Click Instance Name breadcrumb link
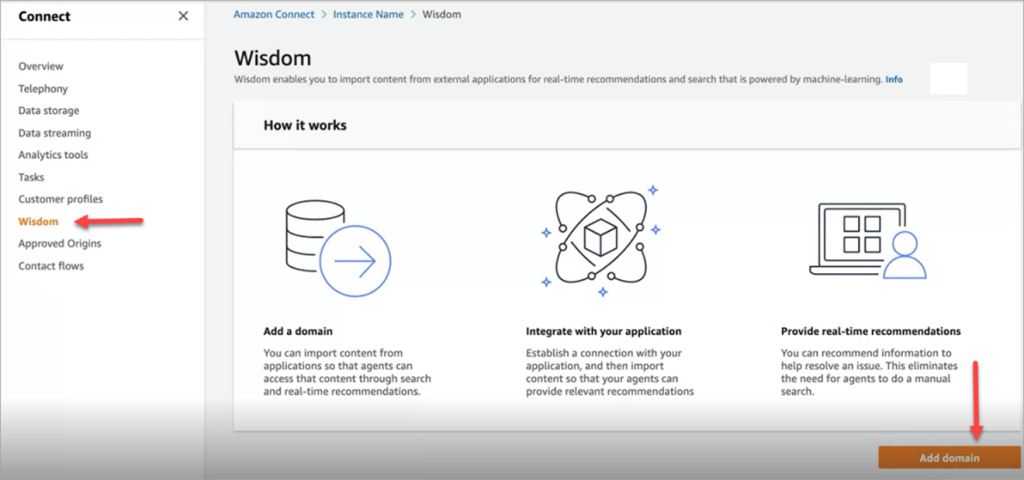This screenshot has width=1024, height=480. [368, 14]
